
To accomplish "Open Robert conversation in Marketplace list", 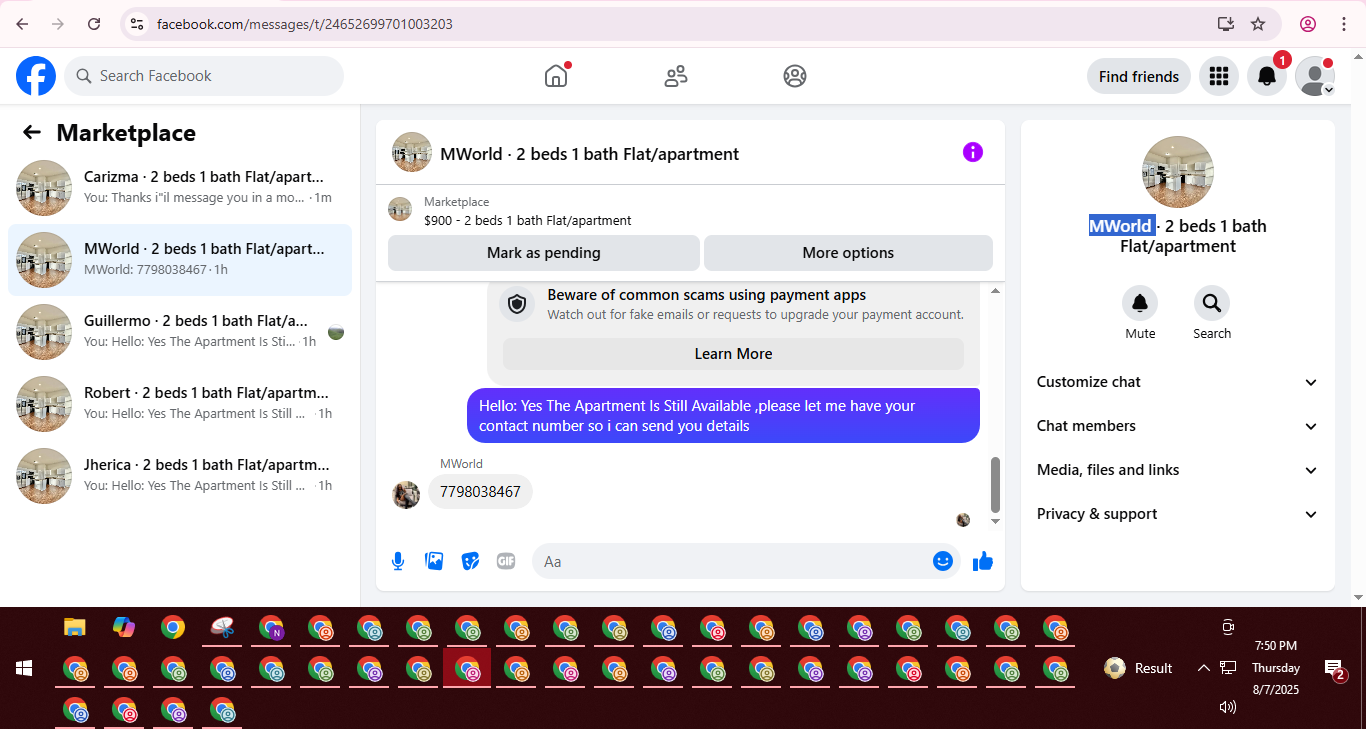I will point(180,404).
